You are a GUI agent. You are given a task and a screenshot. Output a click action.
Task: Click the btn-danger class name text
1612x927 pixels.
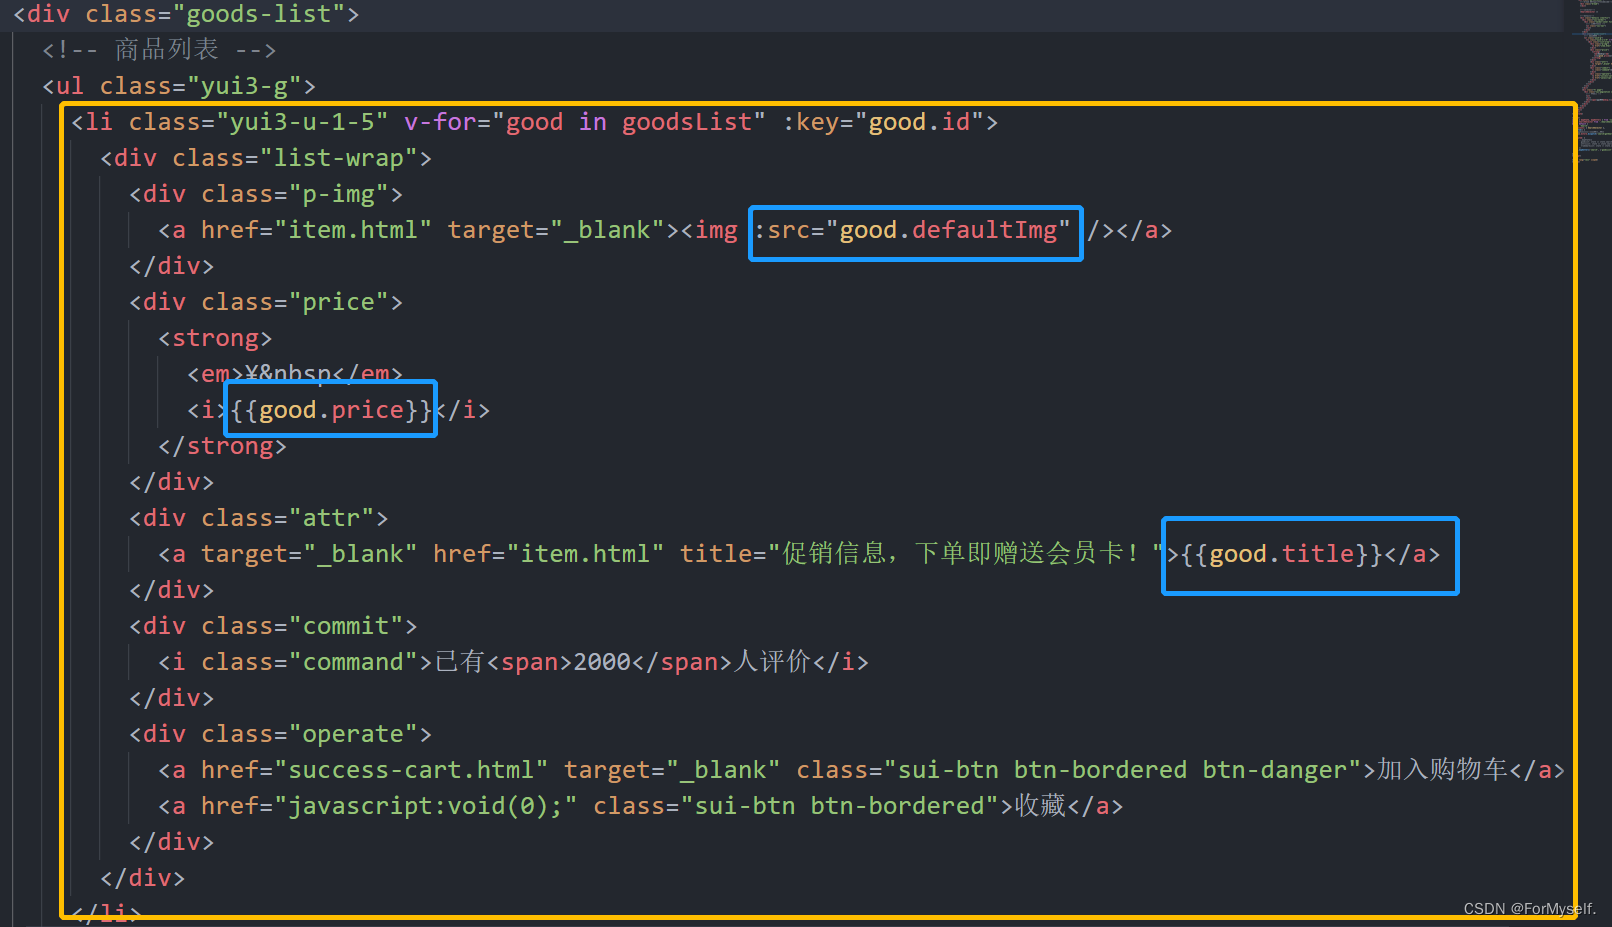click(1278, 769)
